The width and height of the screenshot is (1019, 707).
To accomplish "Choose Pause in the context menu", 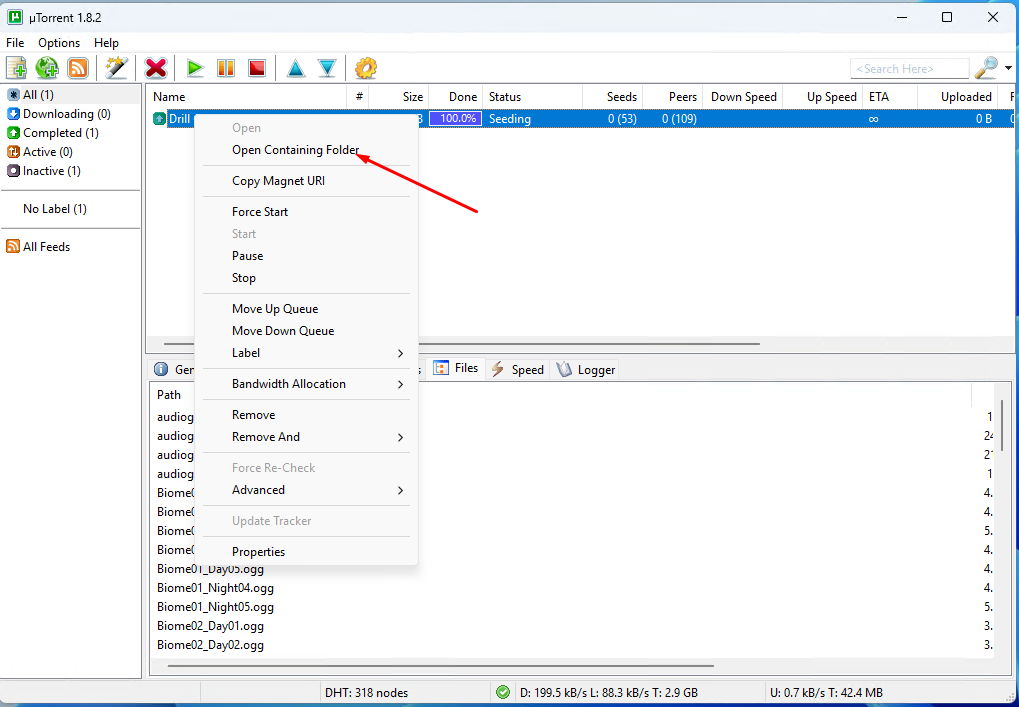I will point(306,256).
